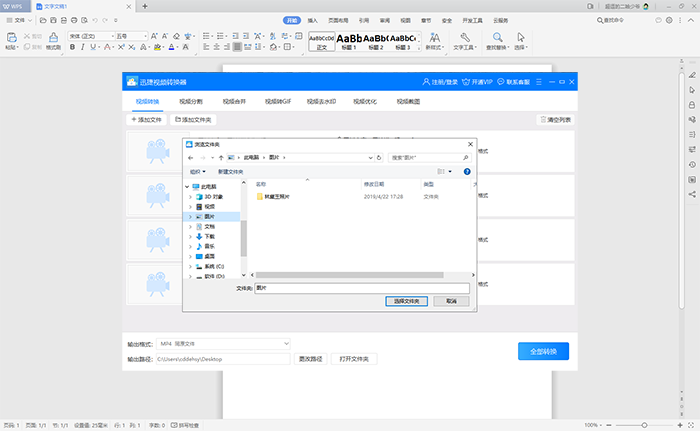Click the blue help icon in folder dialog
Screen dimensions: 700x431
point(467,172)
